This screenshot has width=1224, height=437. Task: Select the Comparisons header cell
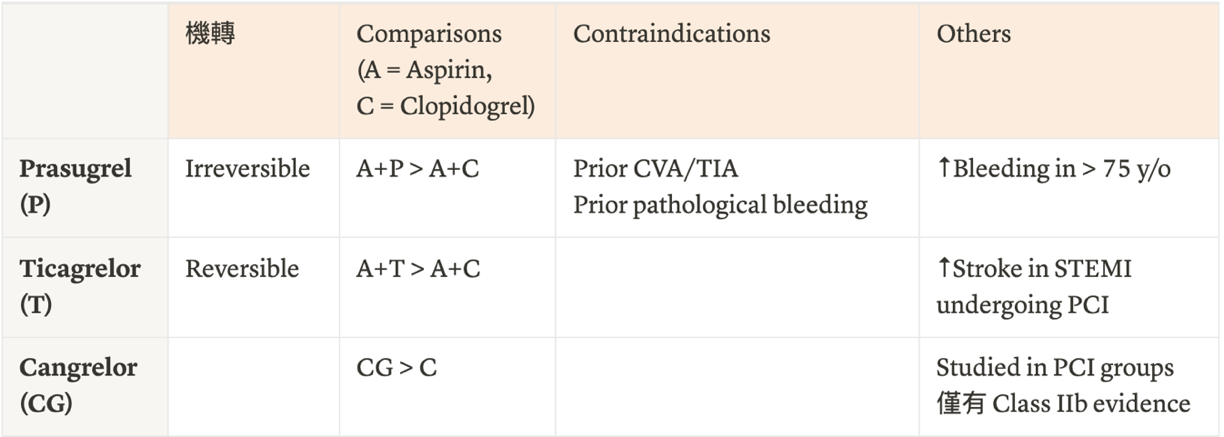[x=447, y=71]
